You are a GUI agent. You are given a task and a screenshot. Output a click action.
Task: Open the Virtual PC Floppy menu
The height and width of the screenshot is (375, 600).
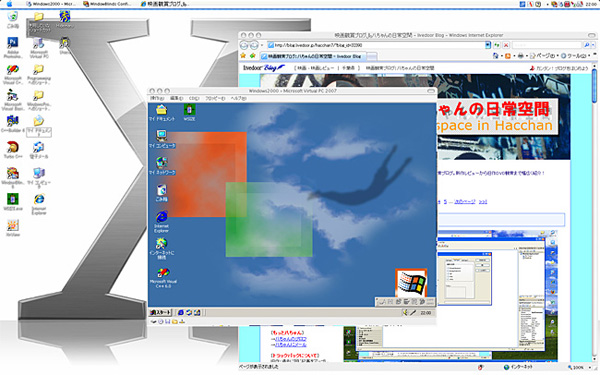click(215, 98)
